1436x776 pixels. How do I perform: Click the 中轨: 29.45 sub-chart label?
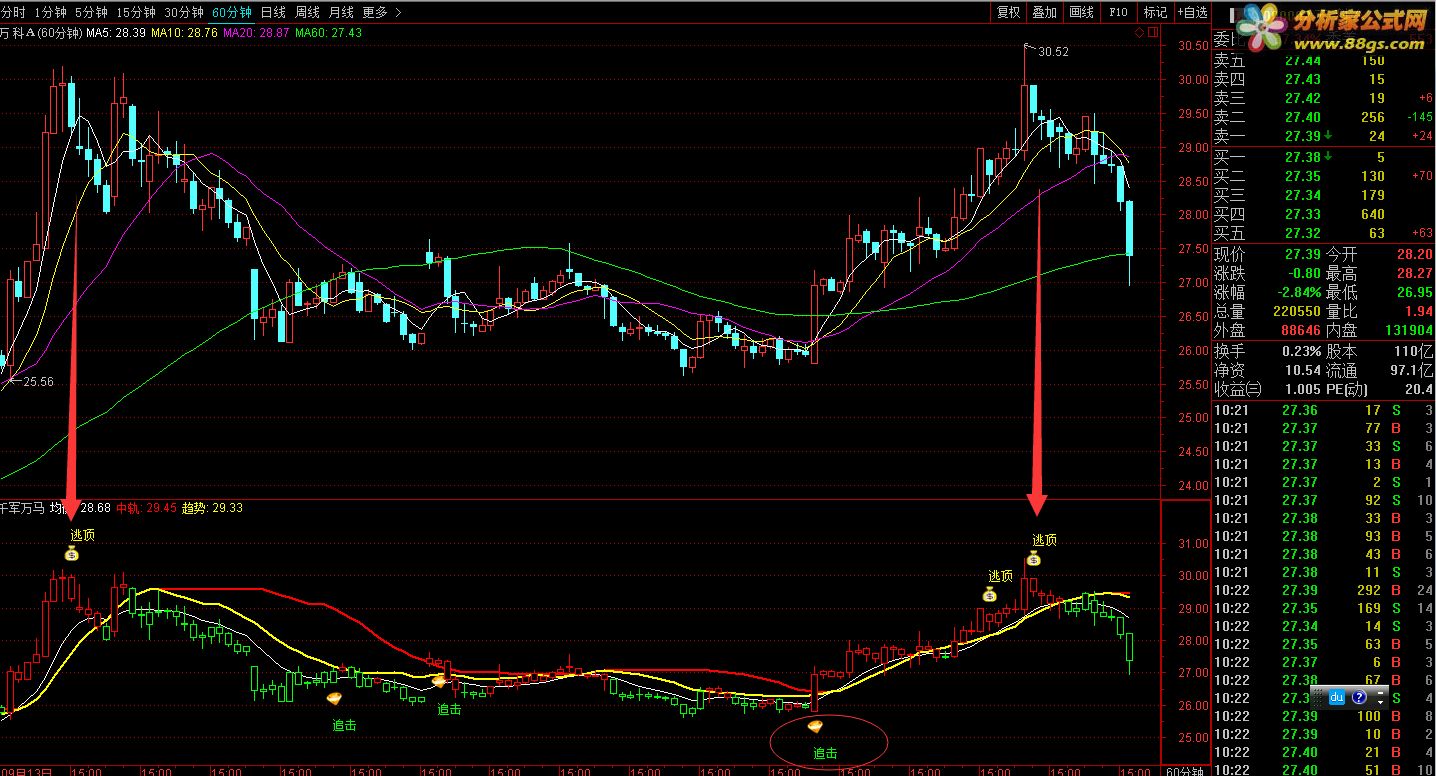(146, 508)
